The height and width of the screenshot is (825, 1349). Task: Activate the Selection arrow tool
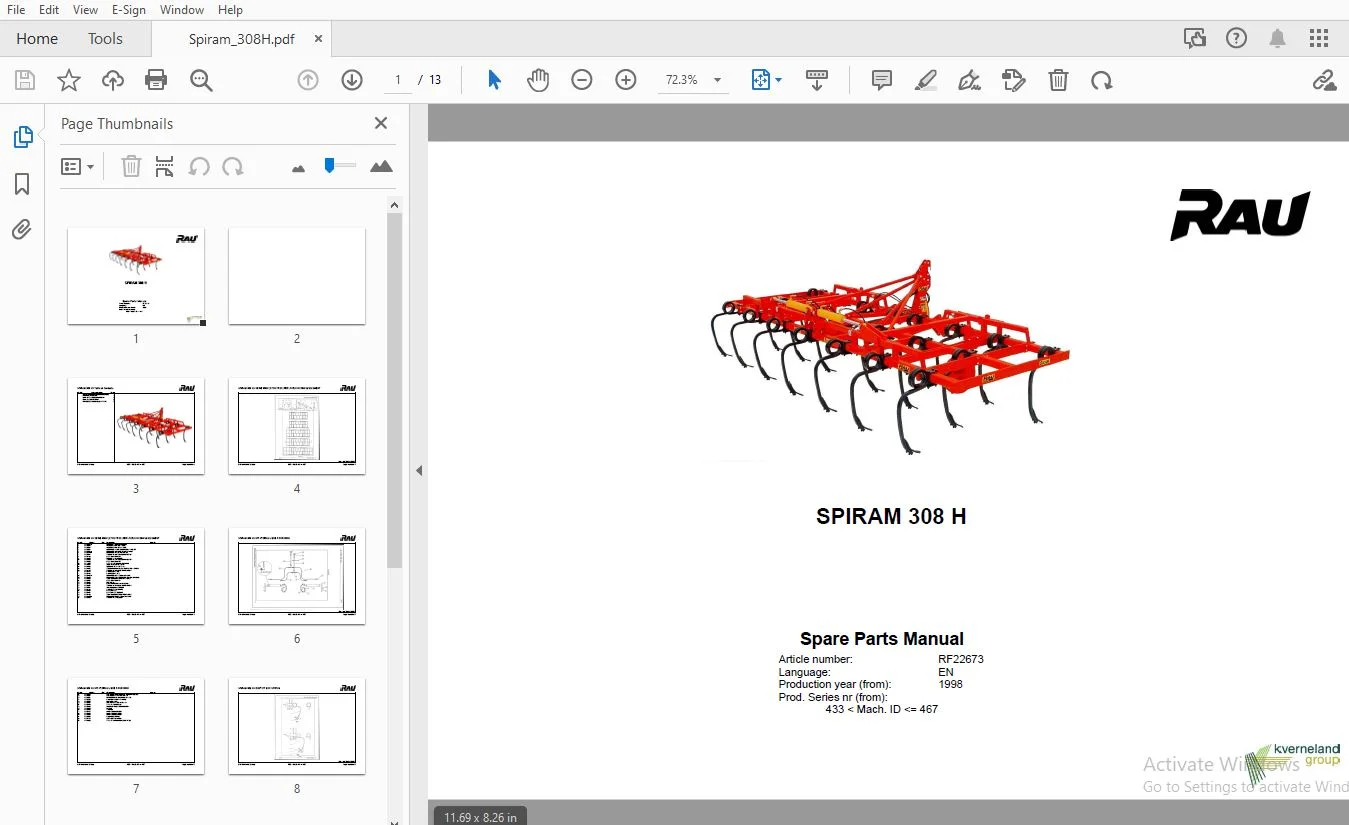click(494, 80)
